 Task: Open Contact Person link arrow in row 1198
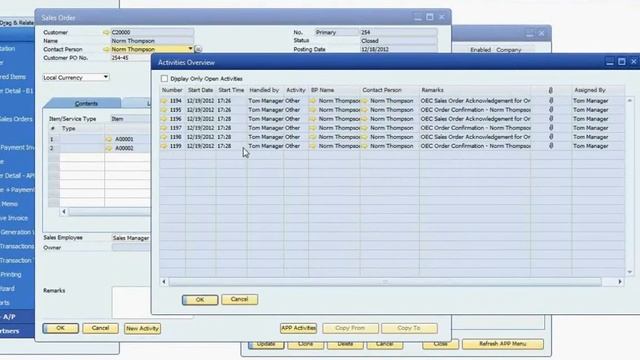point(364,137)
